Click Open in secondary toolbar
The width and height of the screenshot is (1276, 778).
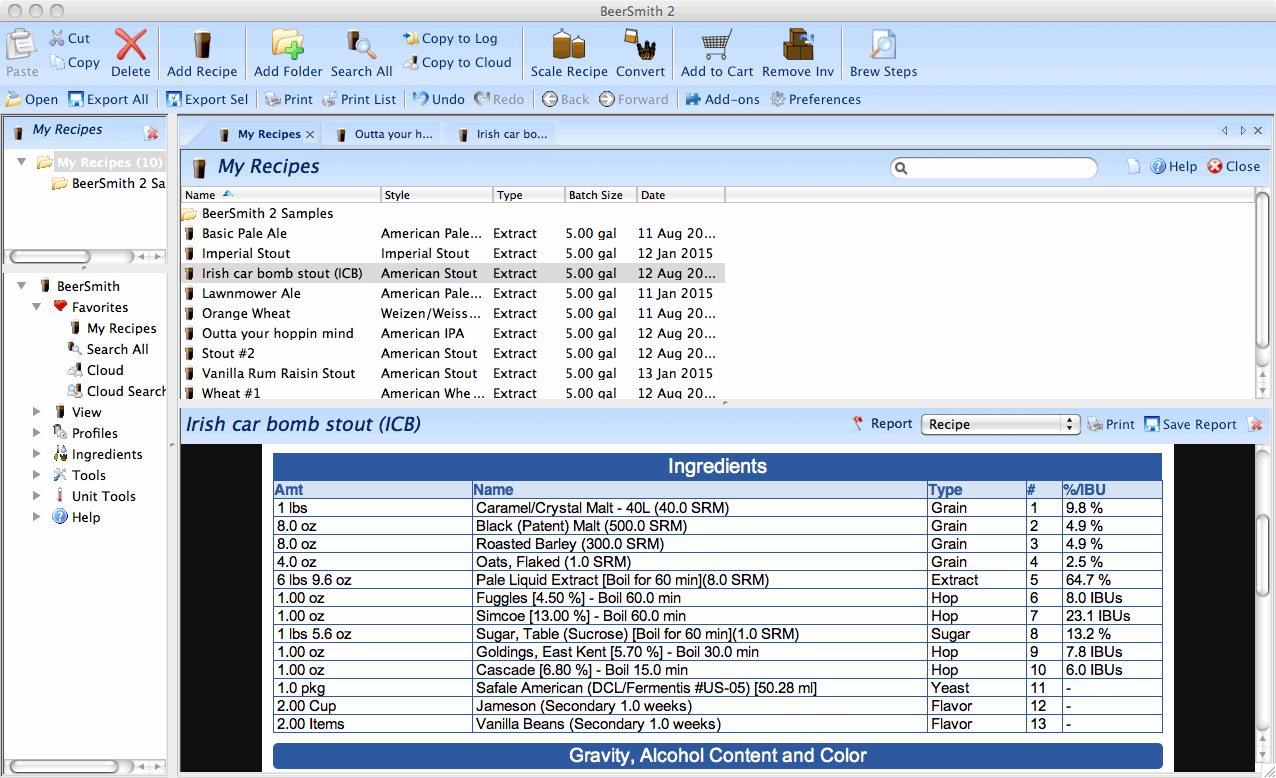point(32,99)
